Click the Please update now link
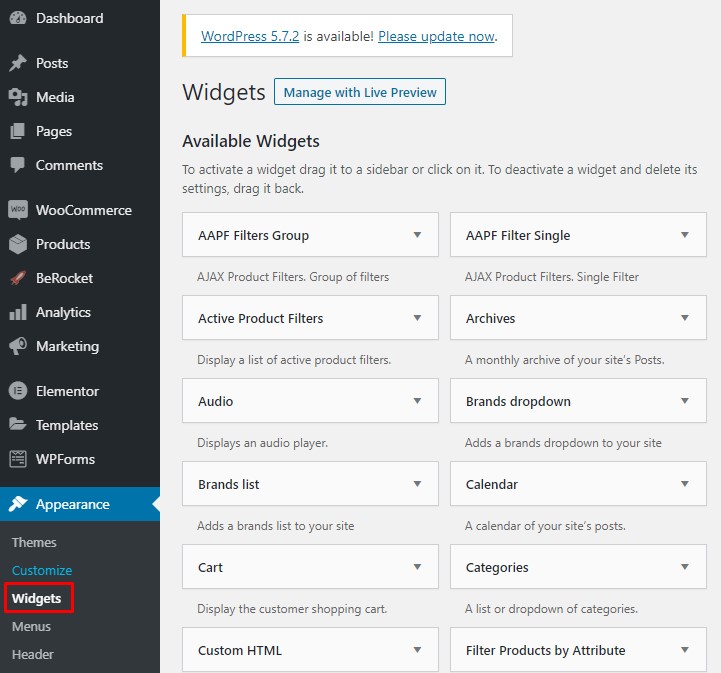The image size is (721, 673). click(x=436, y=36)
